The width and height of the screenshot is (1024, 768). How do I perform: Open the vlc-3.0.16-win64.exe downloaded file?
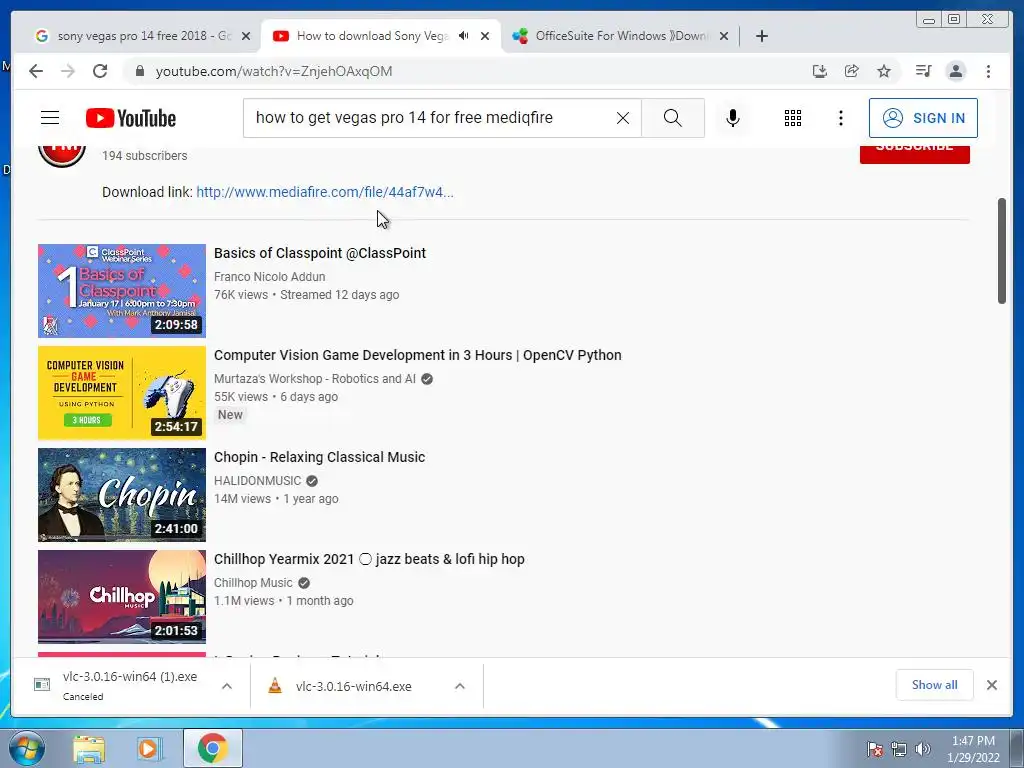click(x=353, y=686)
